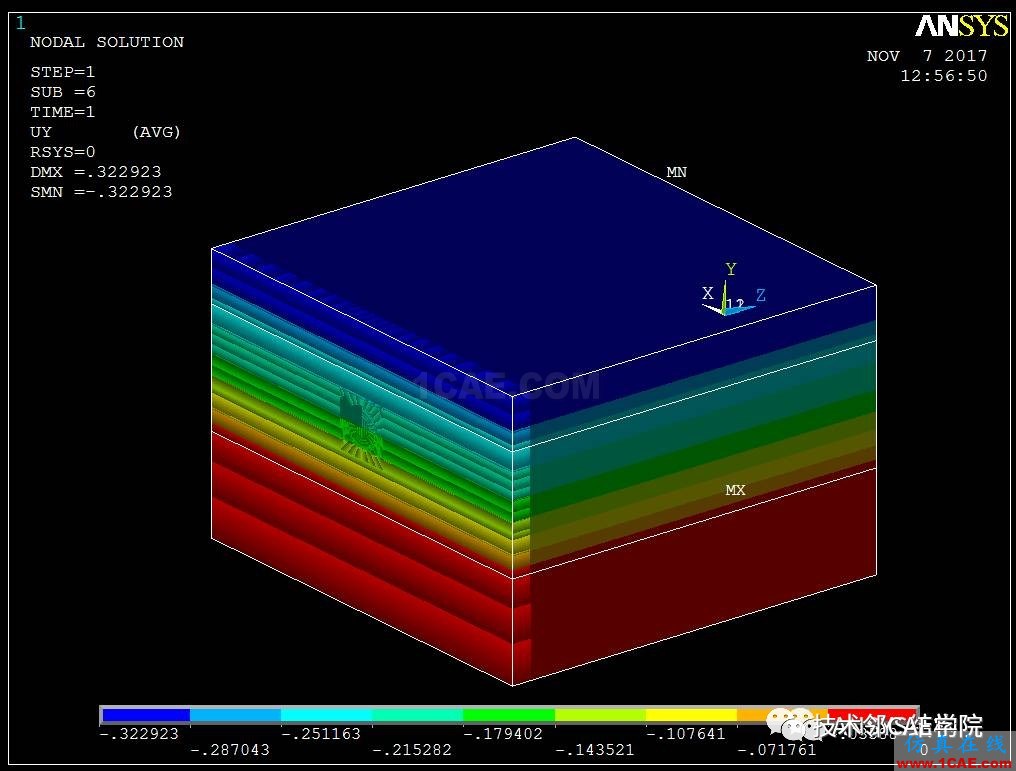This screenshot has height=771, width=1016.
Task: Click legend value -.179402
Action: click(x=503, y=734)
